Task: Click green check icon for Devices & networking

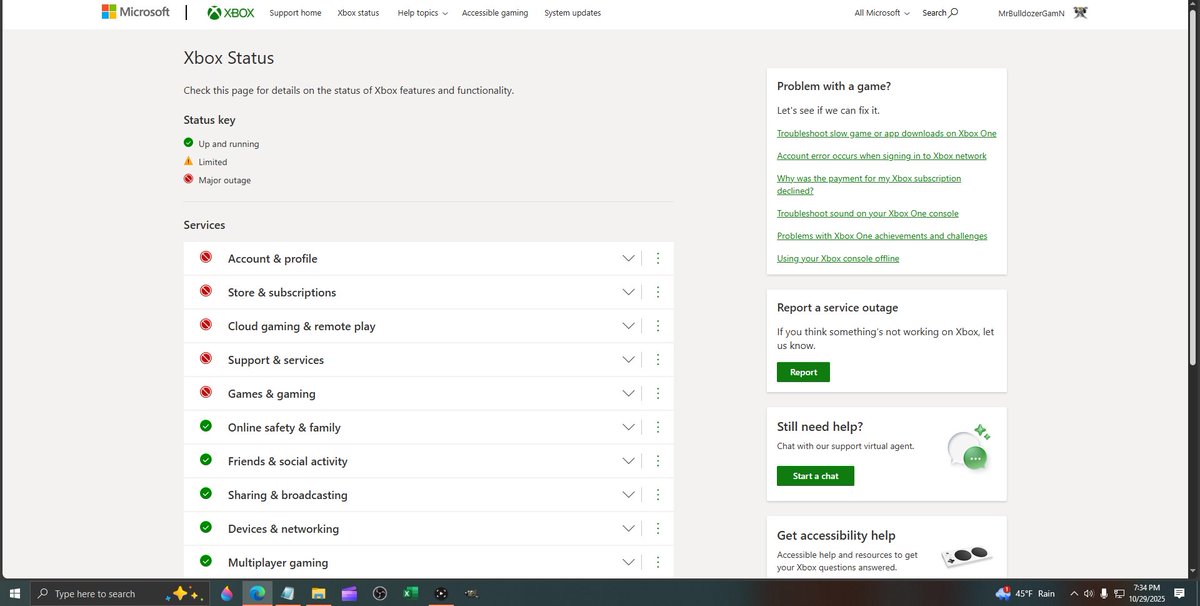Action: pyautogui.click(x=205, y=527)
